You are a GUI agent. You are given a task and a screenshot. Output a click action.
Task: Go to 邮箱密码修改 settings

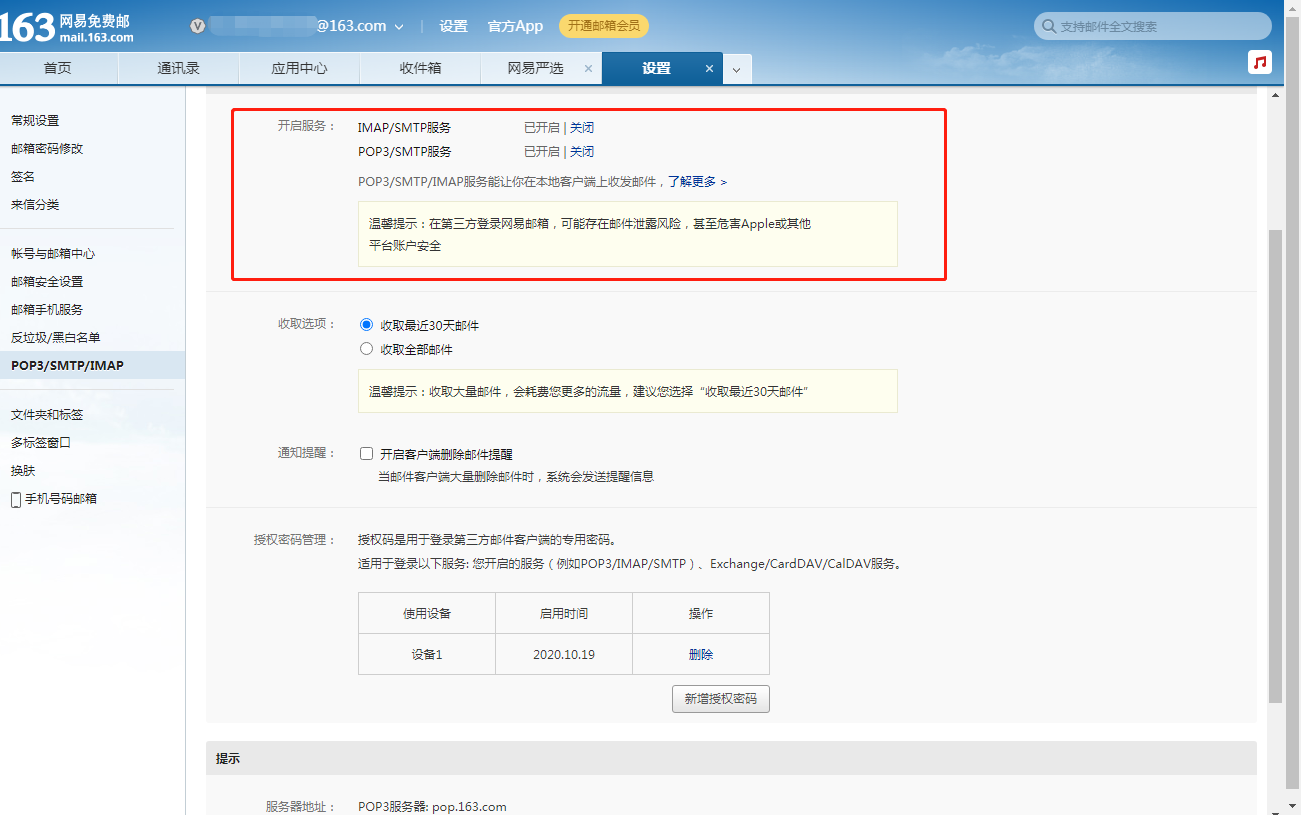[x=47, y=149]
